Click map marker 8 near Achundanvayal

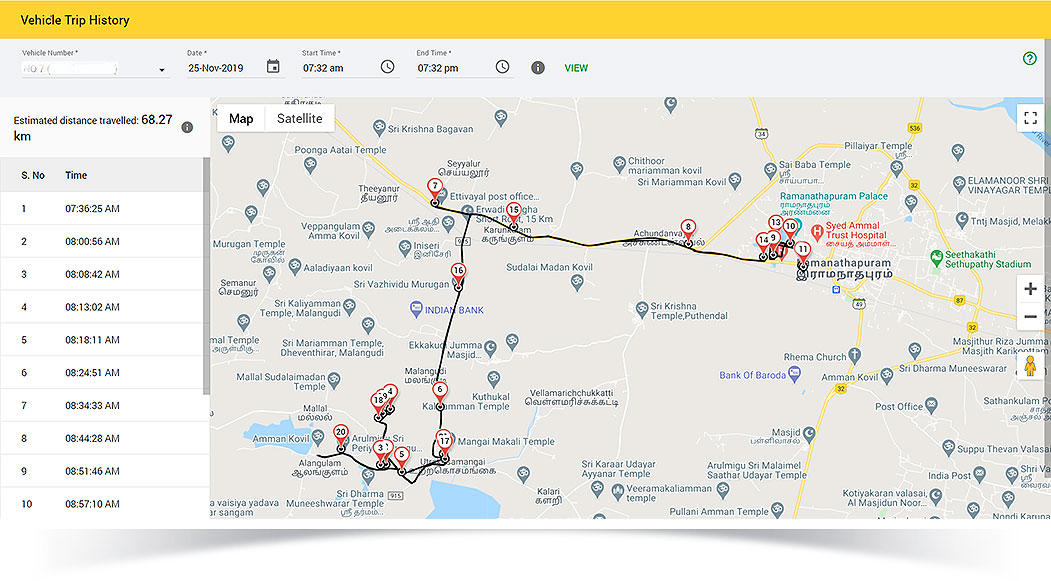[687, 229]
